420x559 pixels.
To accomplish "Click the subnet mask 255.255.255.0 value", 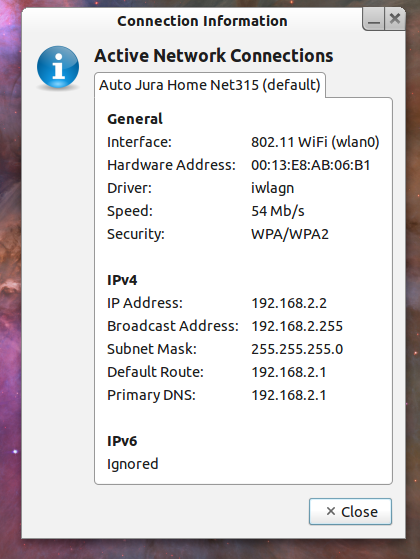I will (x=297, y=349).
